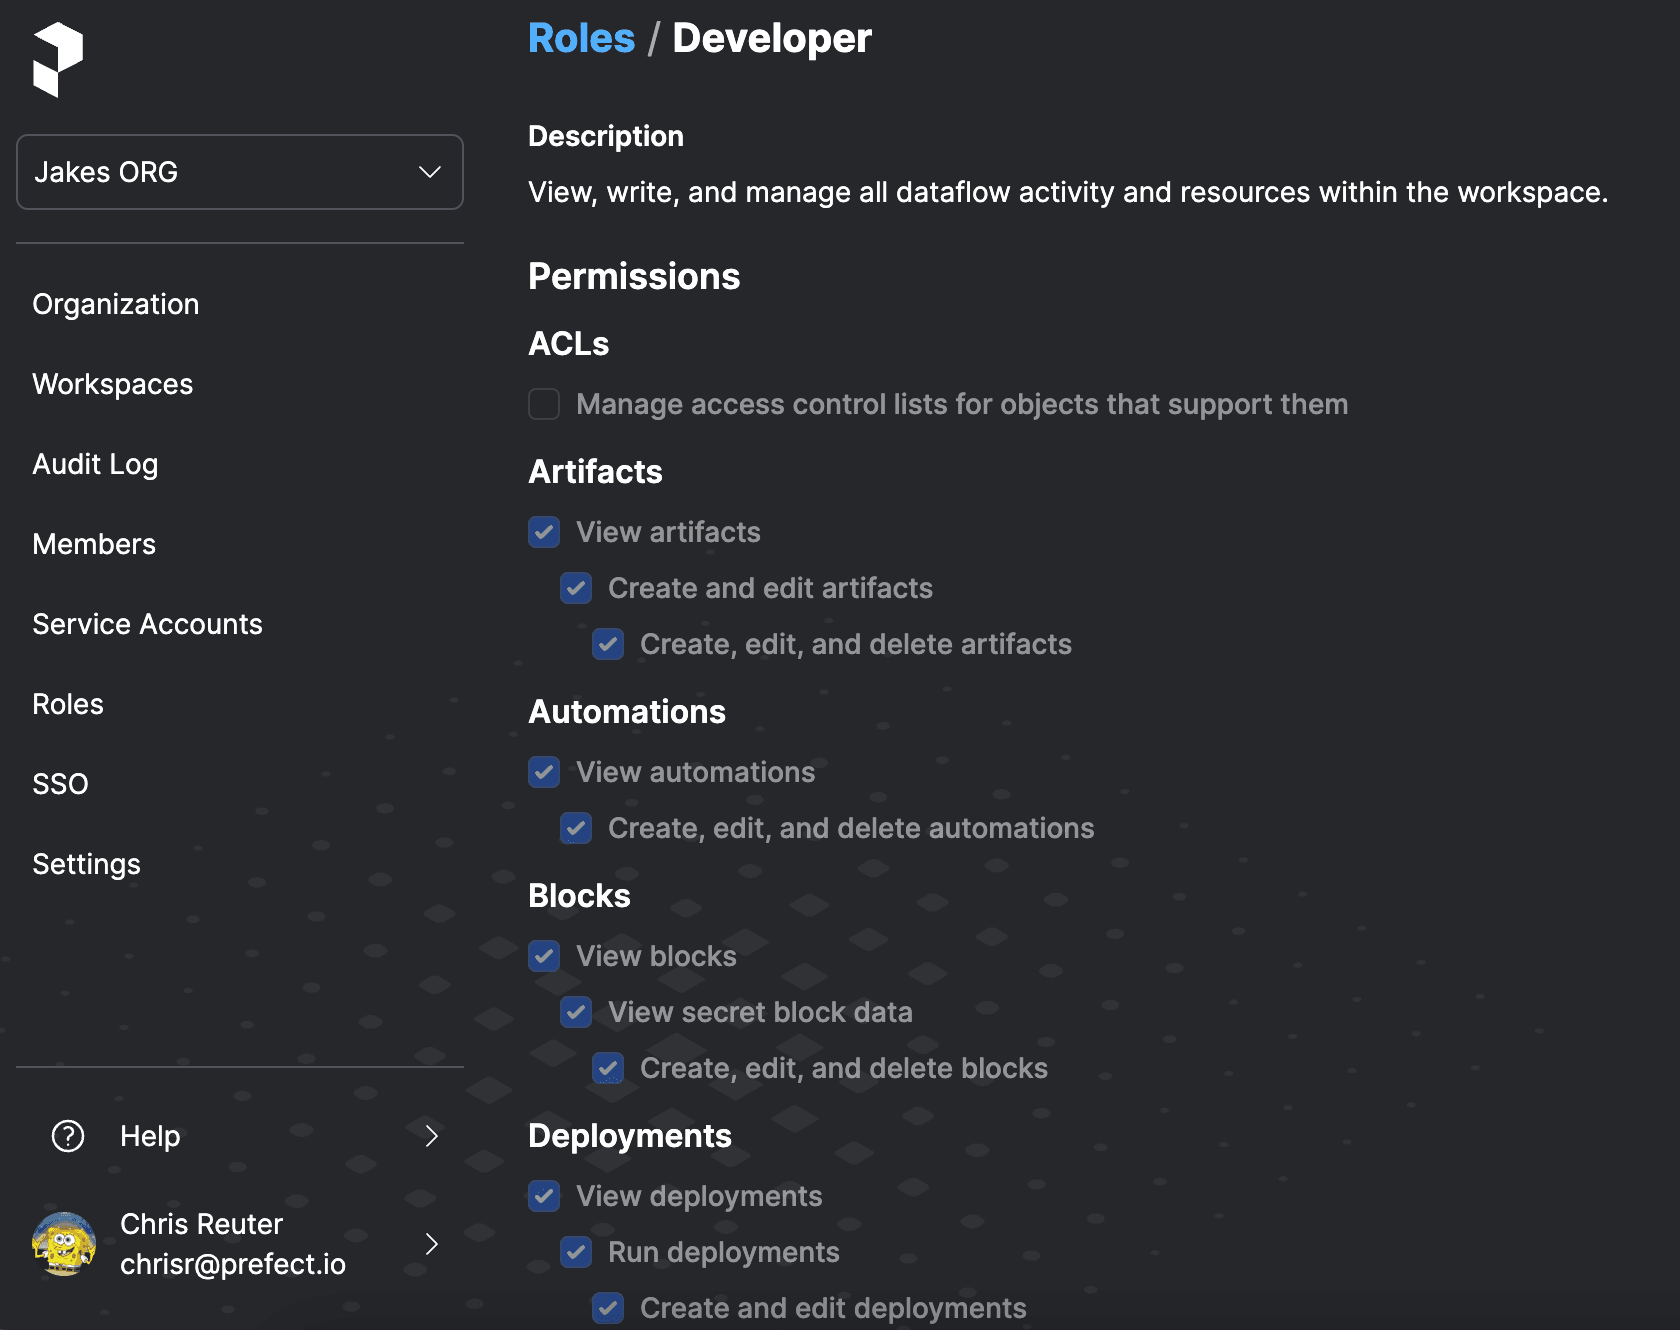Screen dimensions: 1680x1330
Task: Open the Jakes ORG workspace dropdown
Action: coord(240,172)
